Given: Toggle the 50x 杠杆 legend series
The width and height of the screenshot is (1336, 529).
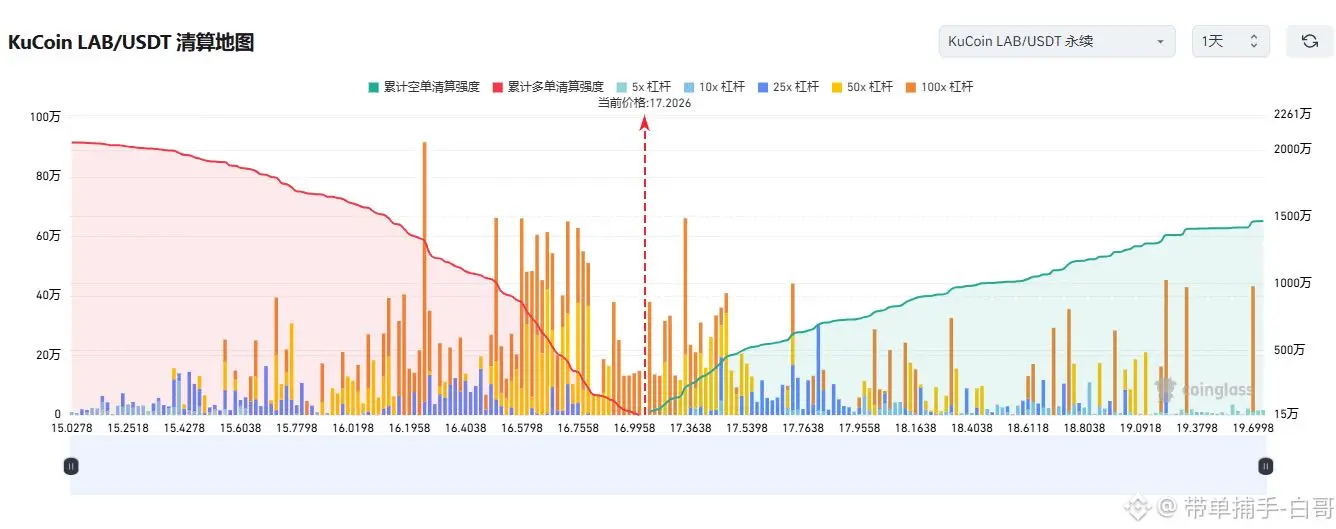Looking at the screenshot, I should [862, 87].
